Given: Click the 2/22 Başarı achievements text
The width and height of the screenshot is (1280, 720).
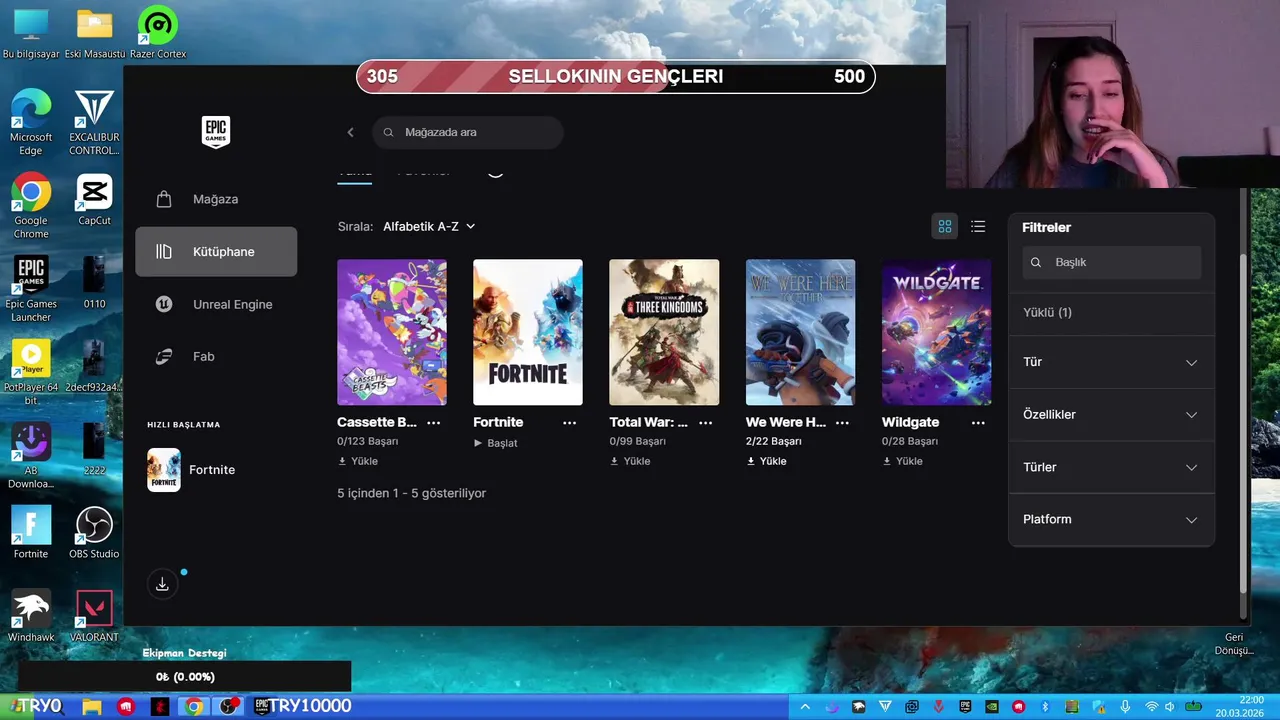Looking at the screenshot, I should pos(773,441).
